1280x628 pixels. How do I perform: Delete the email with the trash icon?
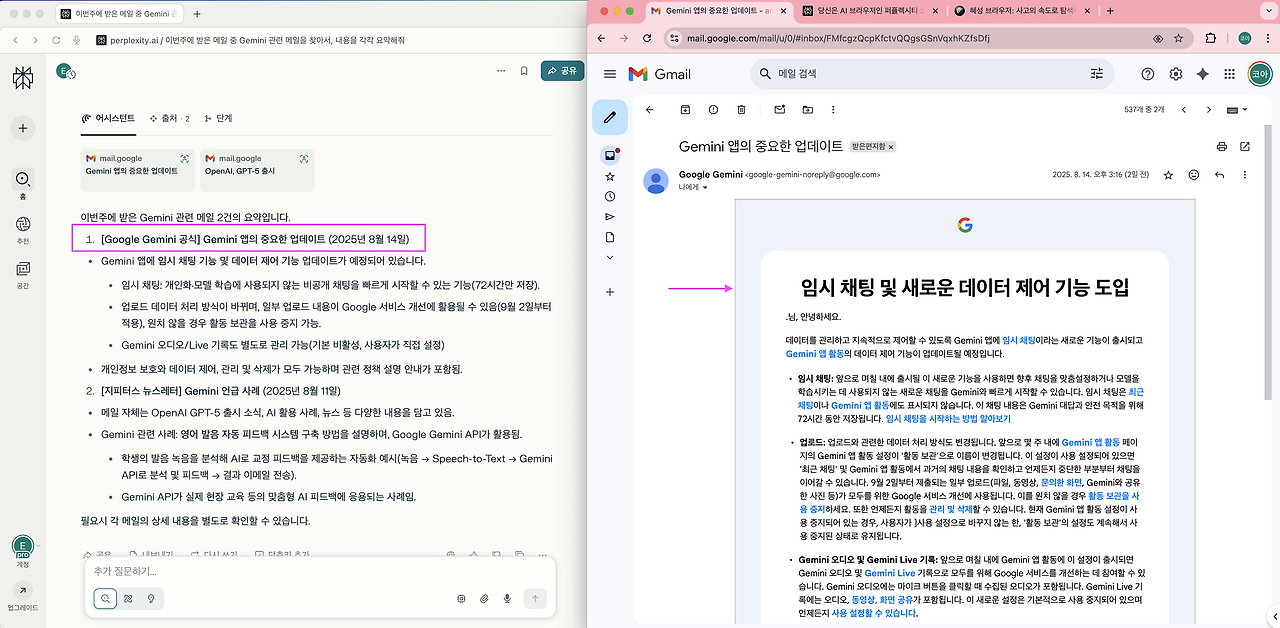pos(741,109)
